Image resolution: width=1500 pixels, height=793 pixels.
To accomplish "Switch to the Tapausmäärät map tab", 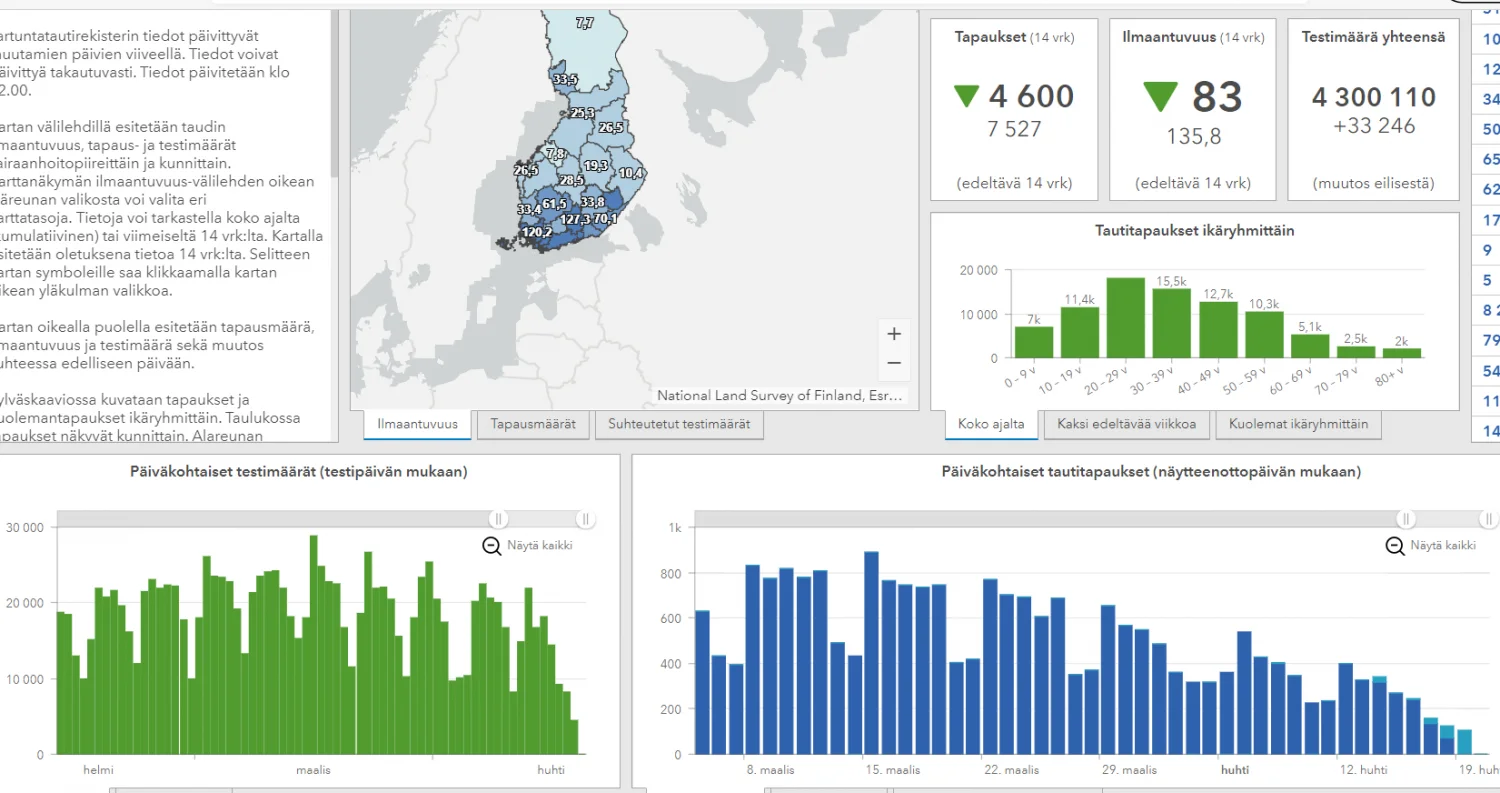I will point(533,424).
